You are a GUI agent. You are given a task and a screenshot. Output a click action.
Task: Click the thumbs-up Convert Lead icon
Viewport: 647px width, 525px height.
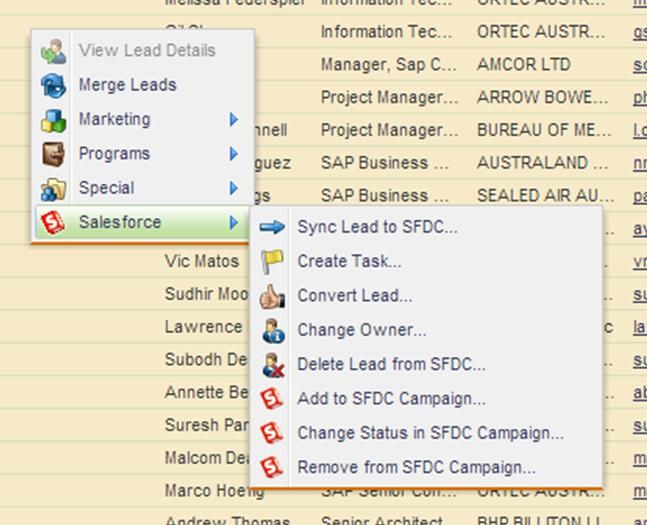click(x=272, y=296)
